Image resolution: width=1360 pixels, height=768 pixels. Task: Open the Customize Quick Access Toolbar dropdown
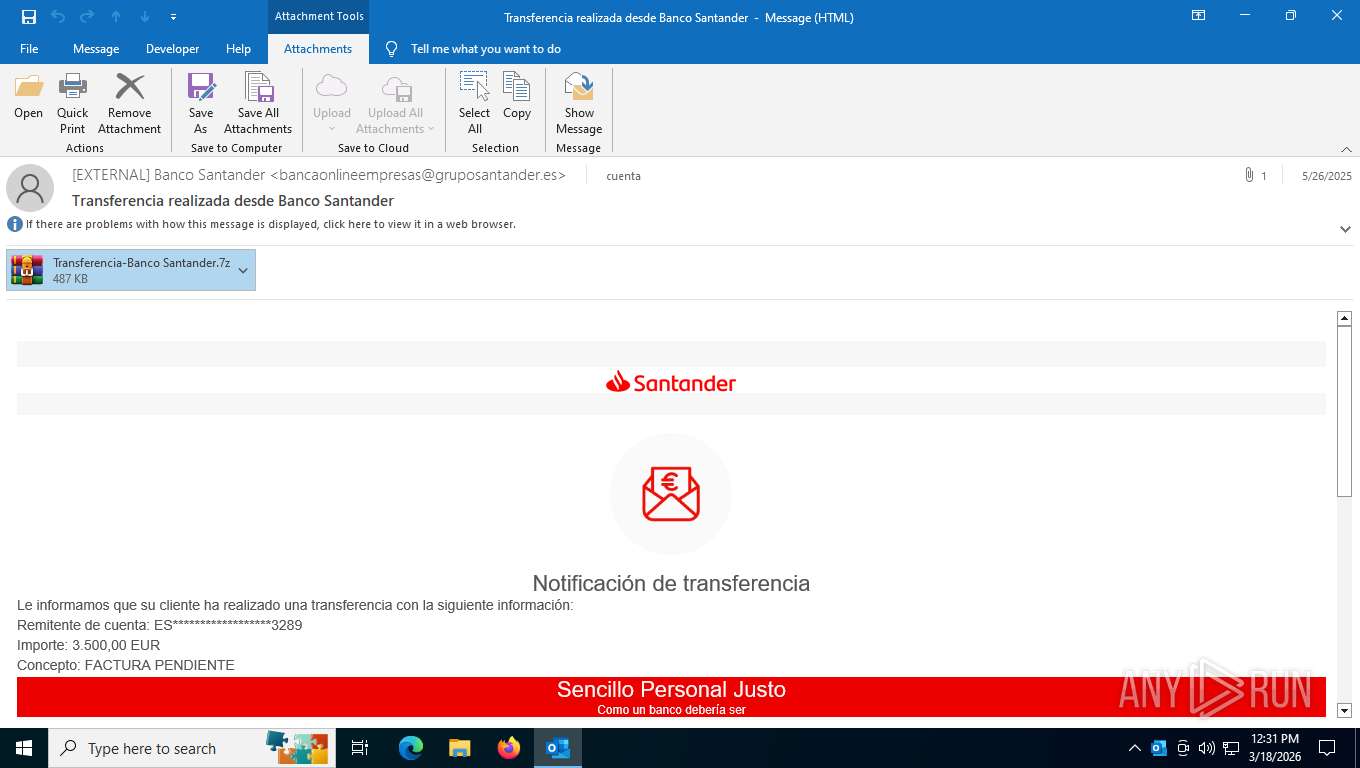coord(174,16)
